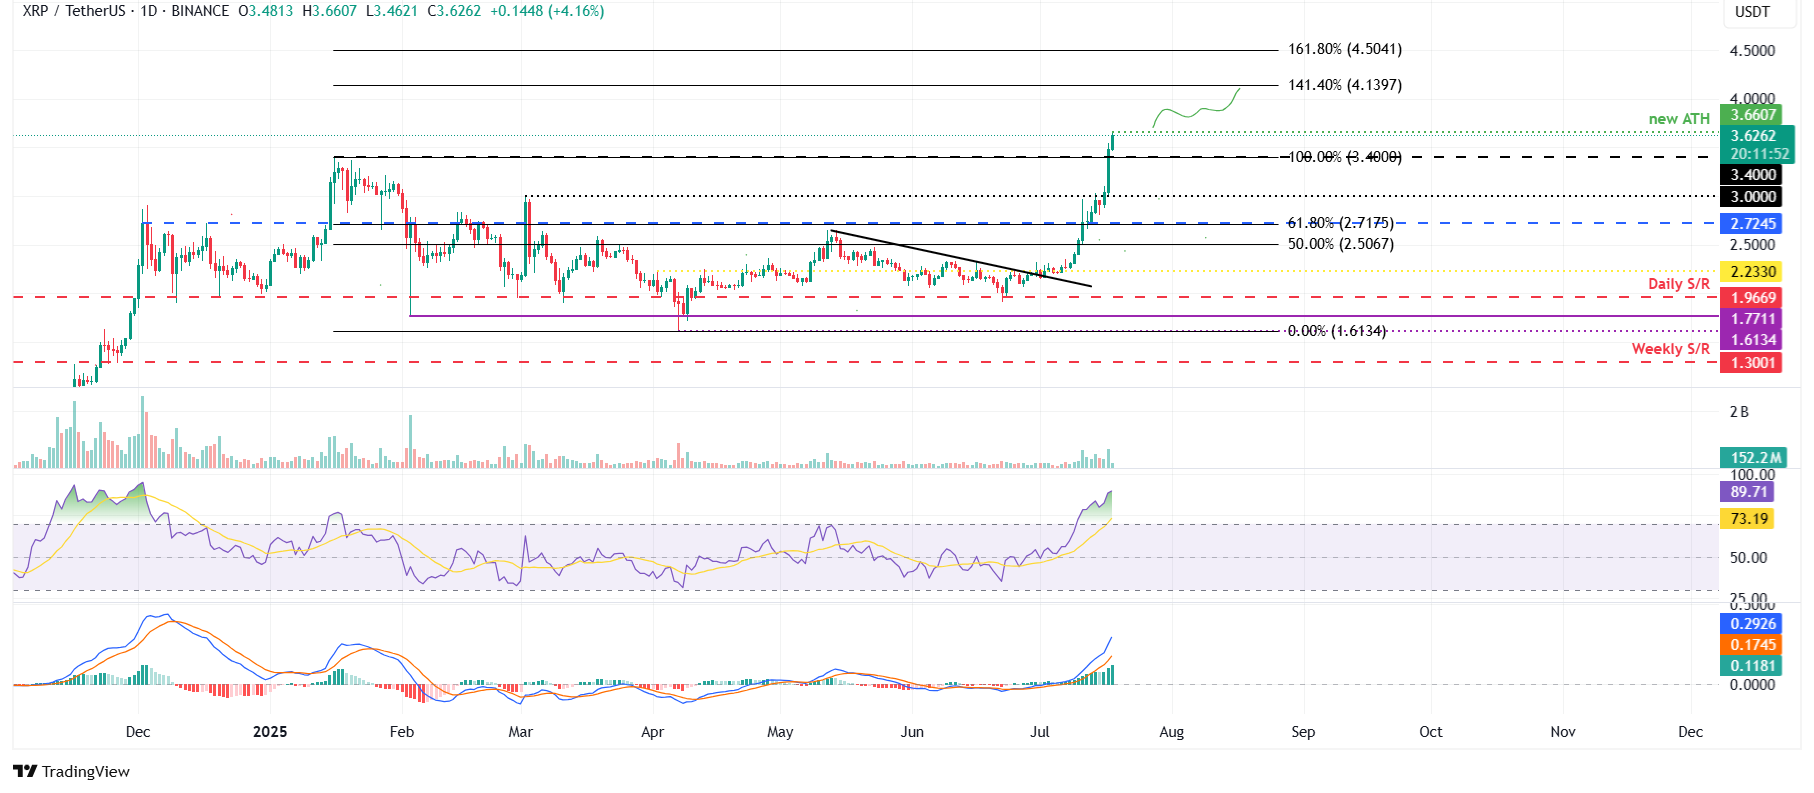1814x793 pixels.
Task: Select the 50.00% (2.5067) Fibonacci label
Action: [1340, 244]
